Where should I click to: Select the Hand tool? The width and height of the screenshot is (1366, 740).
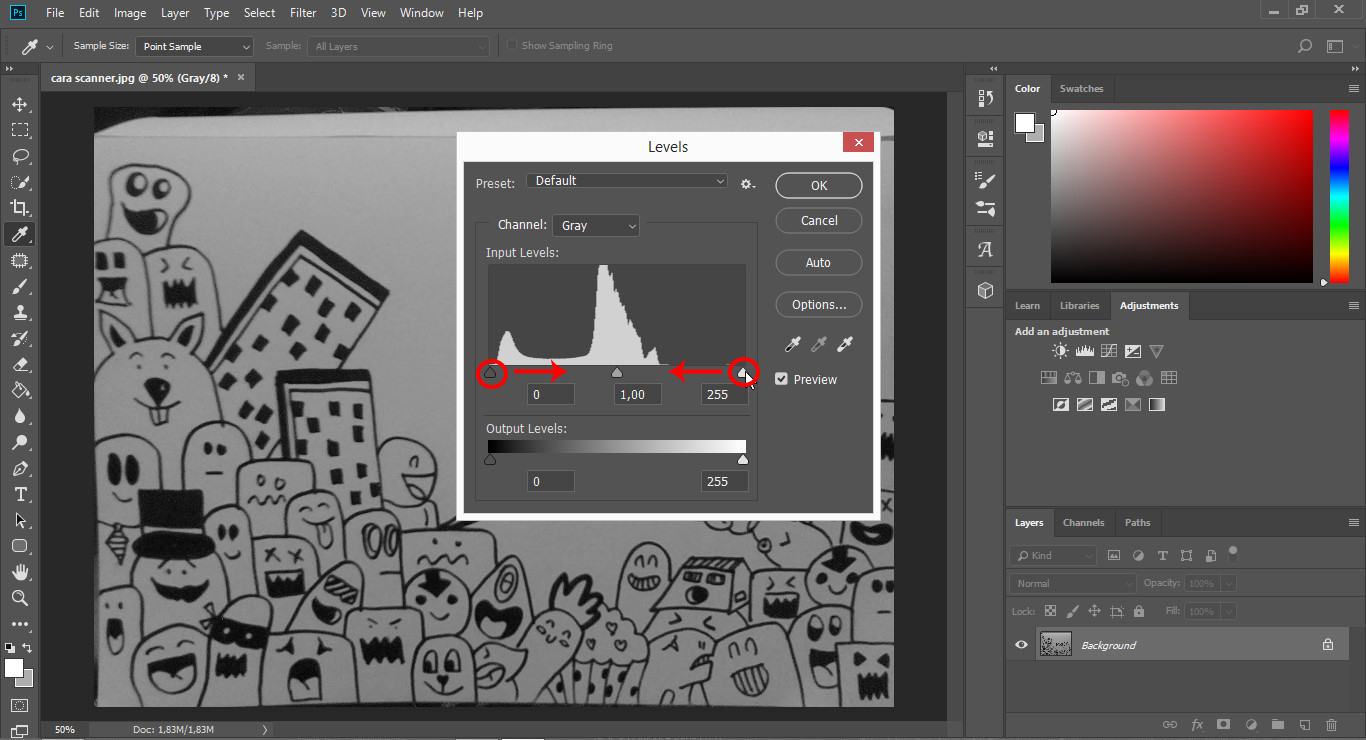point(19,573)
